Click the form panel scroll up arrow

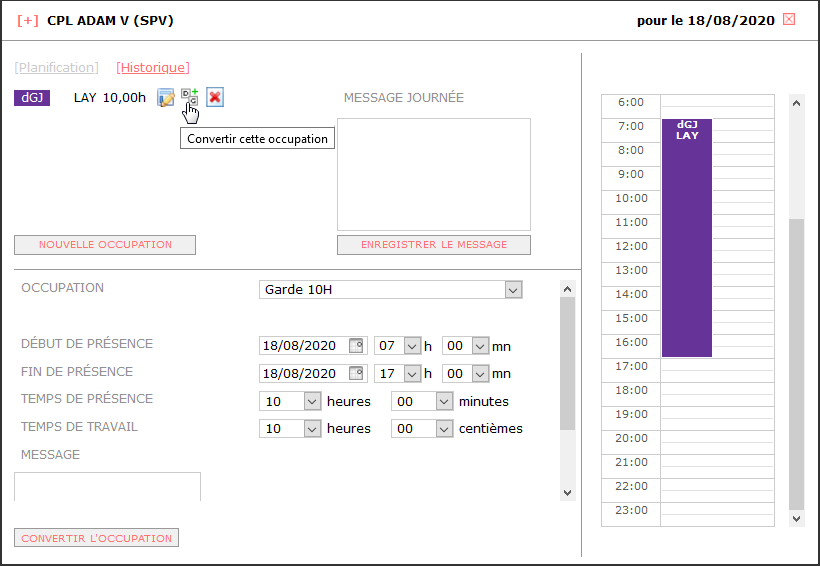coord(567,289)
